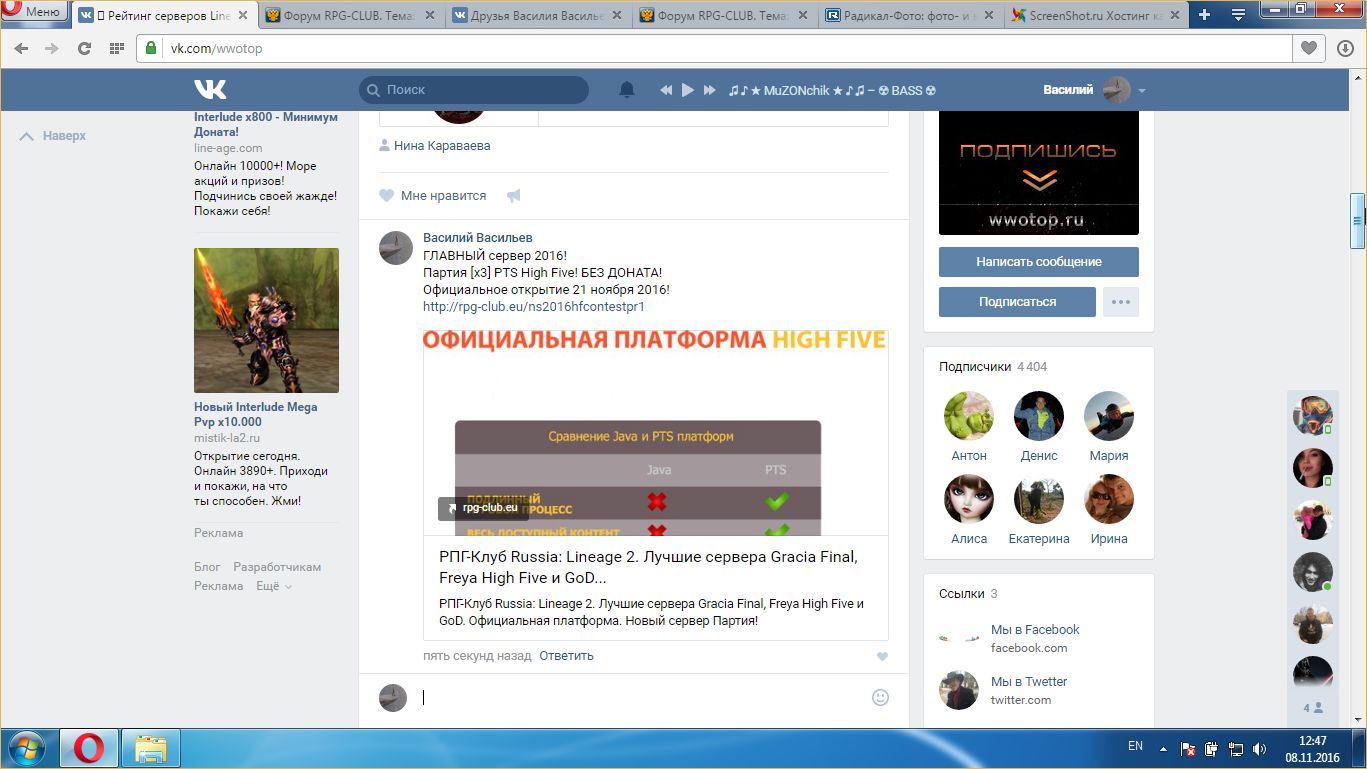
Task: Click the share megaphone icon
Action: point(514,196)
